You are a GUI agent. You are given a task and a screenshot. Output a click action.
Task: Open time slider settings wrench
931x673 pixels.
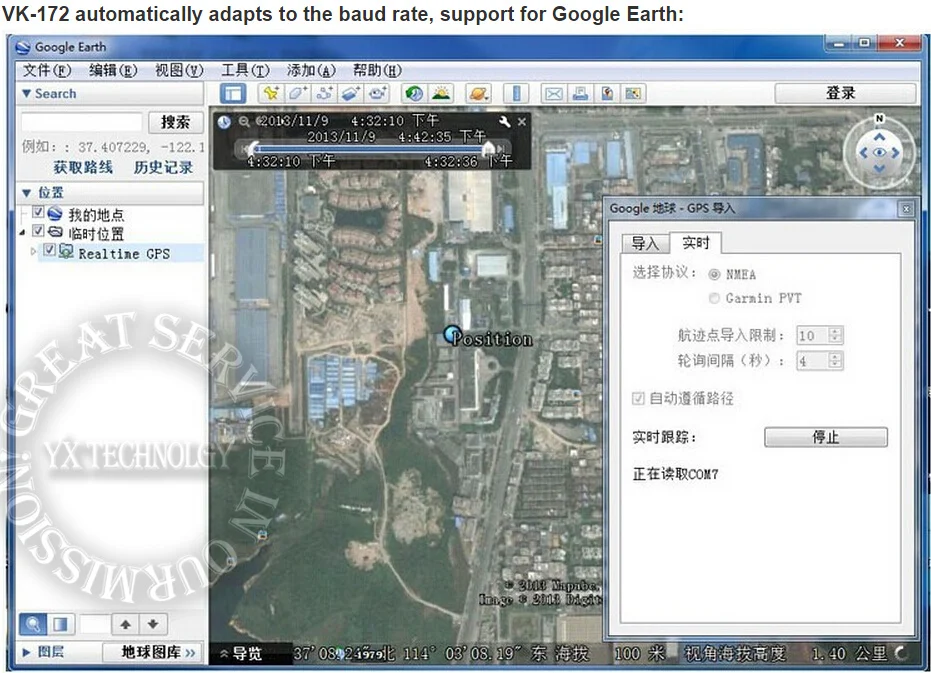click(x=504, y=122)
